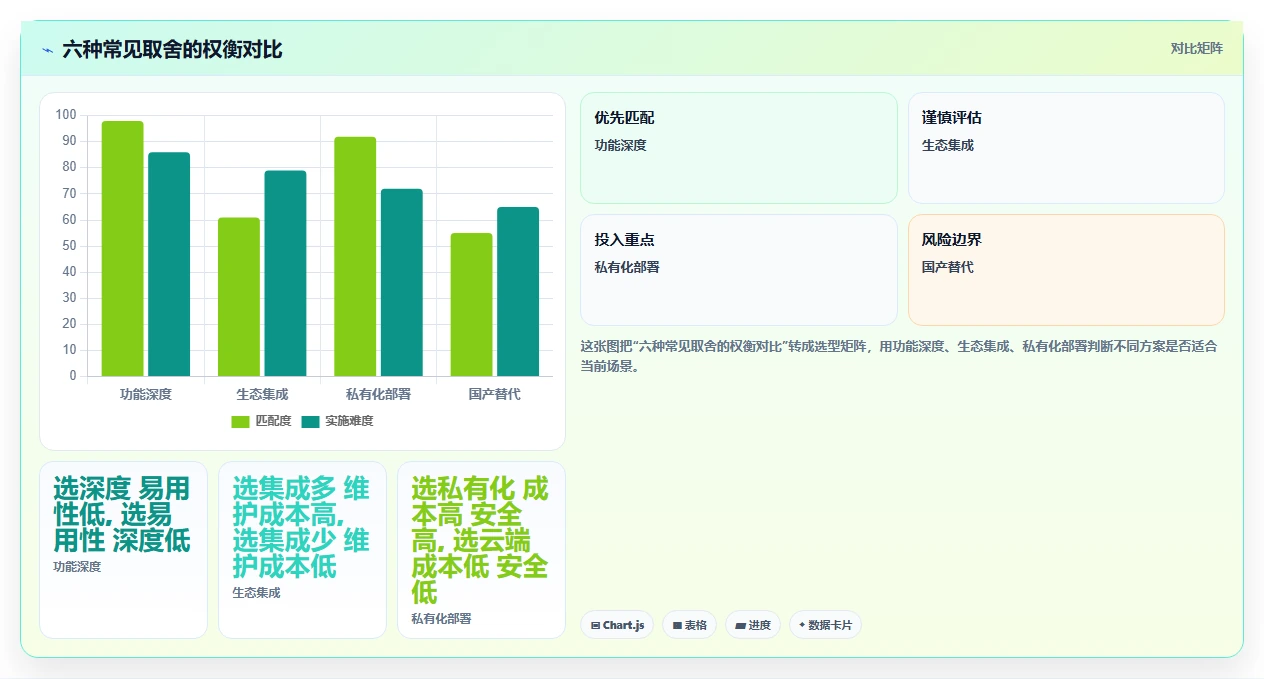The height and width of the screenshot is (679, 1264).
Task: Toggle the 实施难度 legend label
Action: click(349, 421)
